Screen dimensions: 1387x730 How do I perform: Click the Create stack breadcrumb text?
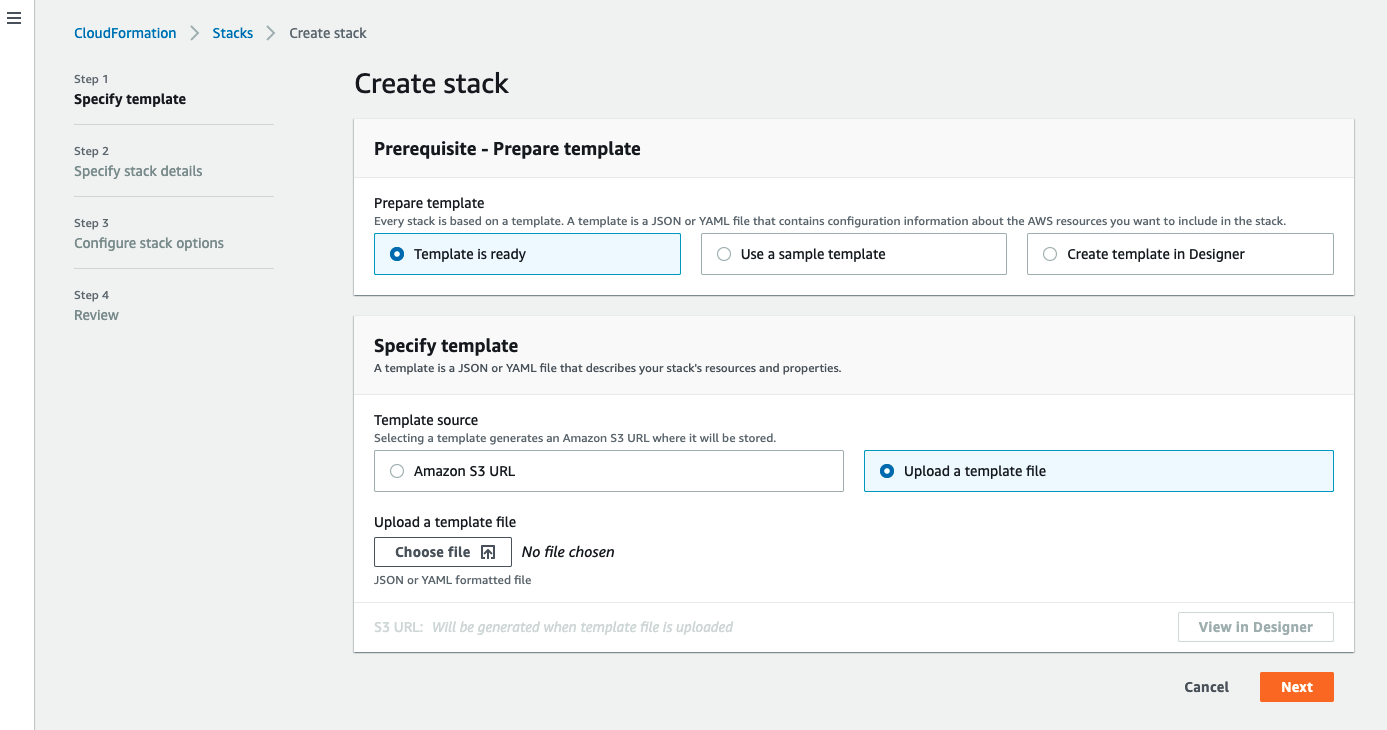tap(327, 33)
